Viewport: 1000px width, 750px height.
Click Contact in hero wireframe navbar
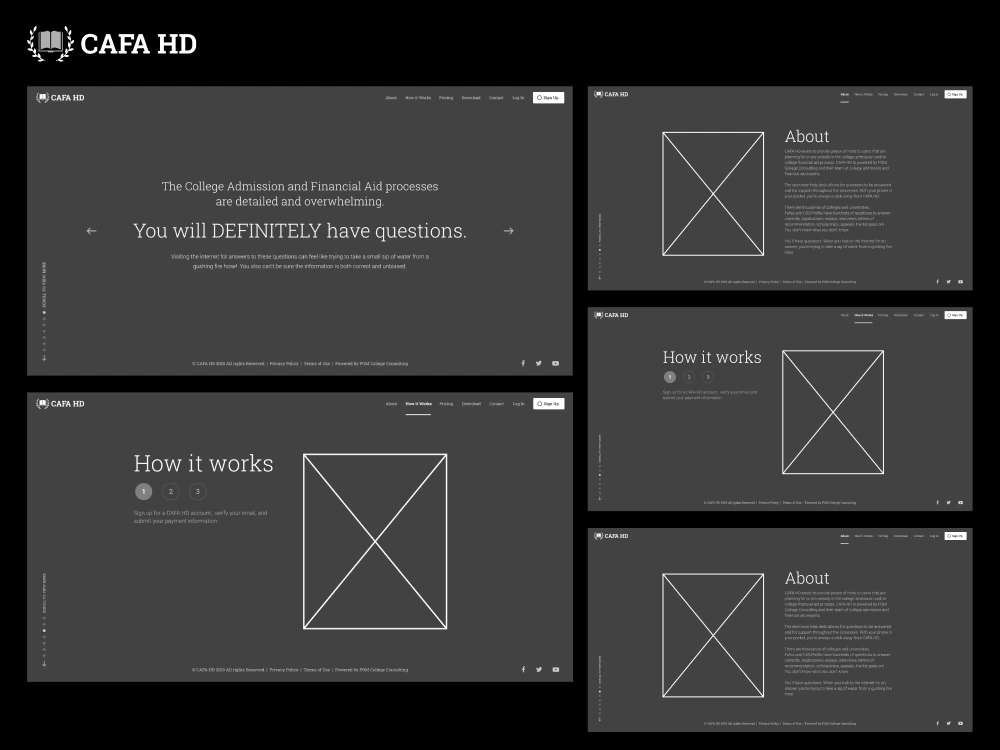pyautogui.click(x=496, y=98)
